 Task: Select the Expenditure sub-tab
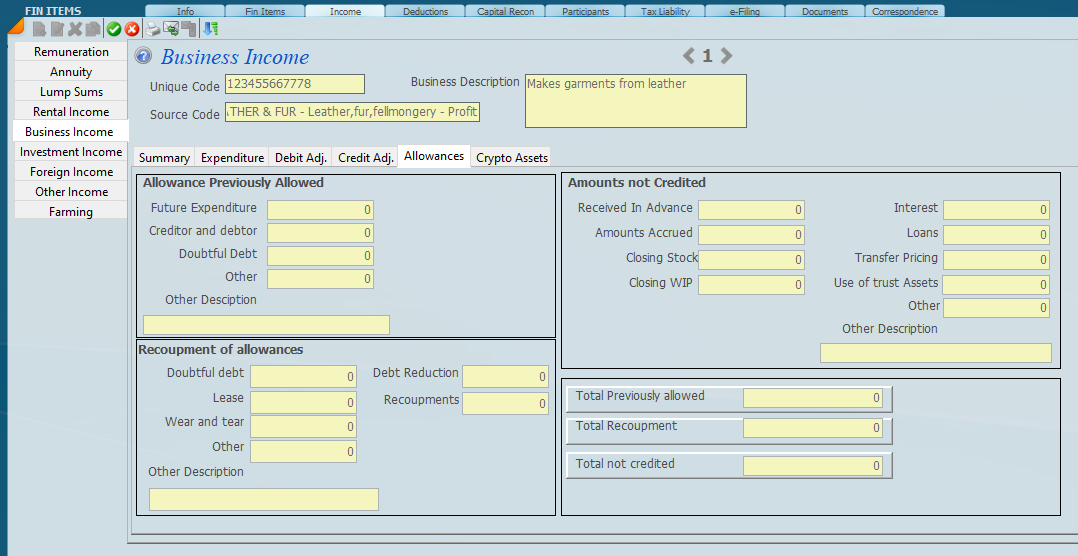click(232, 158)
